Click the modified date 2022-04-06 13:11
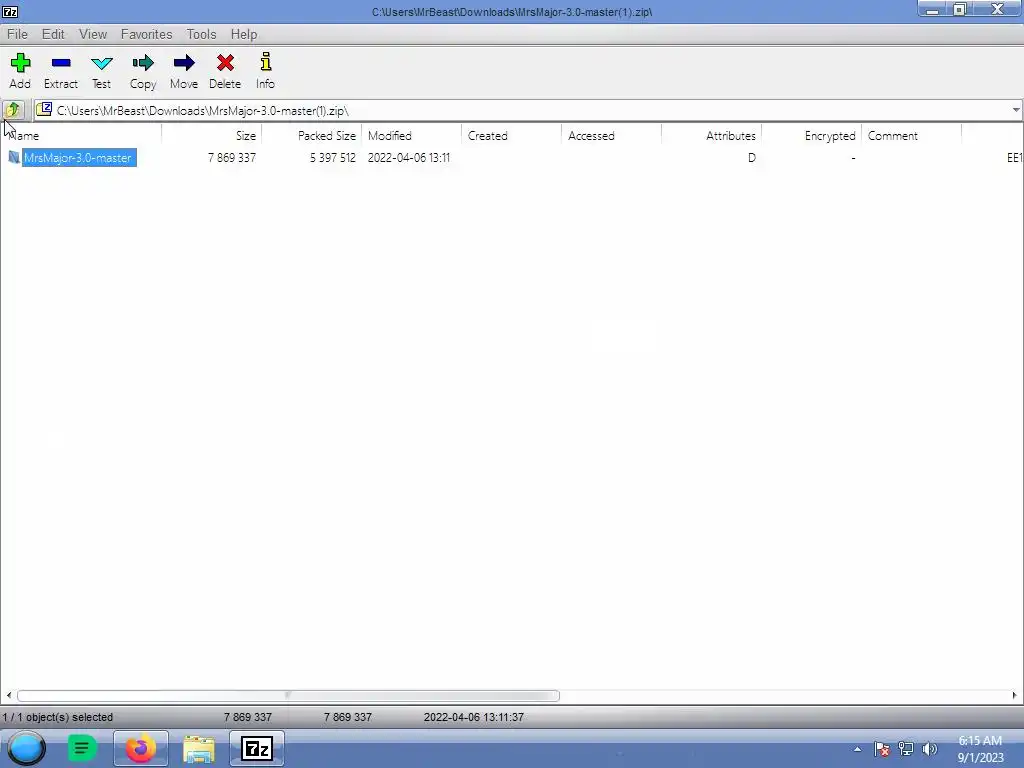The width and height of the screenshot is (1024, 768). [x=409, y=157]
